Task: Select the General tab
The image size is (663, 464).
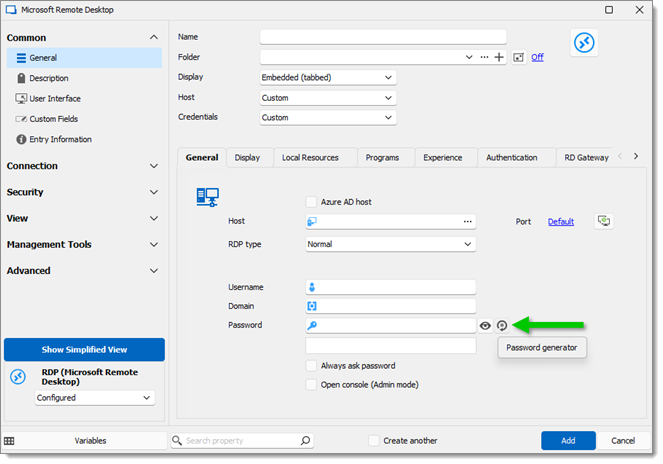Action: click(202, 157)
